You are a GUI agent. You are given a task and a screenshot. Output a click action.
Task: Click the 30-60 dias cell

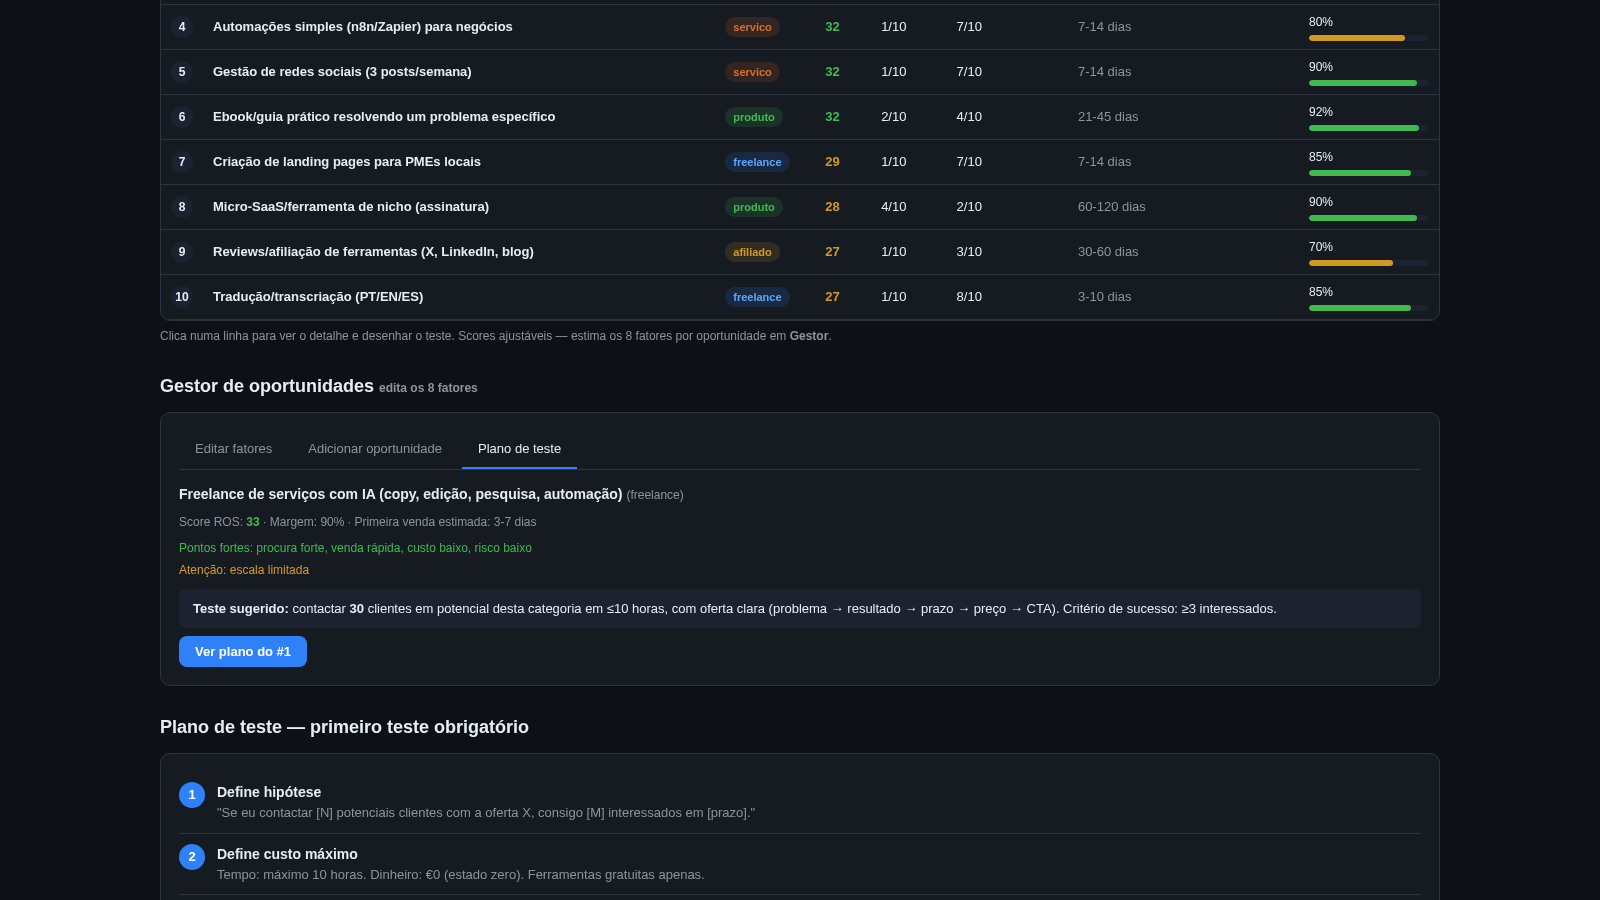point(1108,252)
